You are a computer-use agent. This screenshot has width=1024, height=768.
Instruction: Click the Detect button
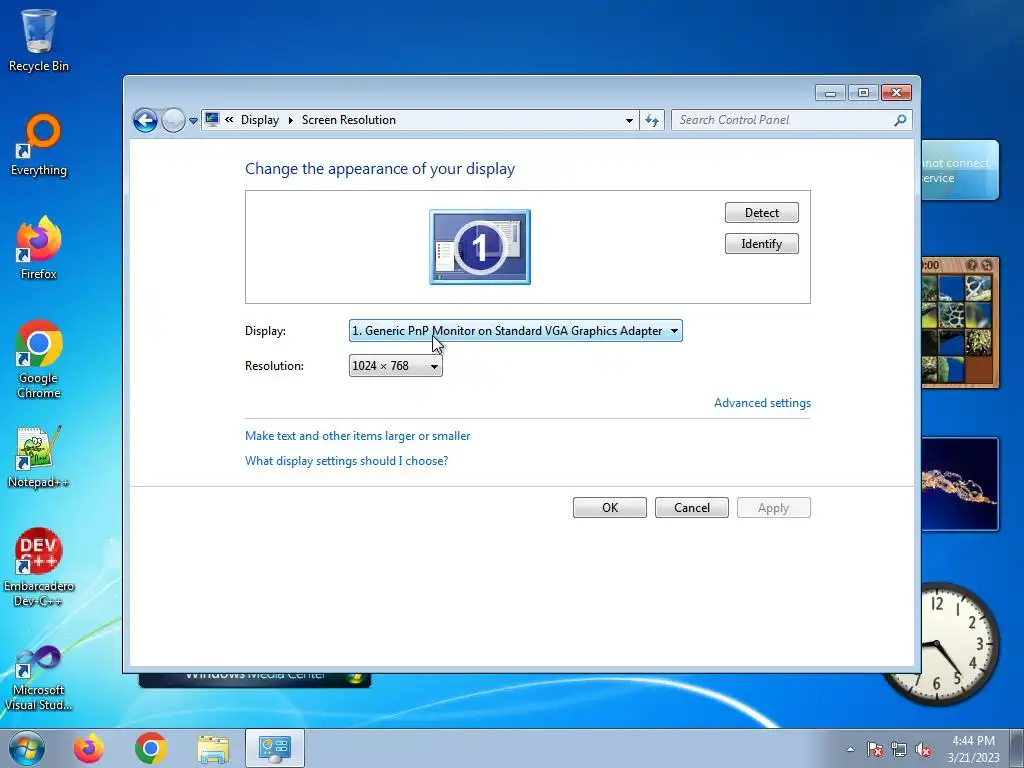pos(761,213)
